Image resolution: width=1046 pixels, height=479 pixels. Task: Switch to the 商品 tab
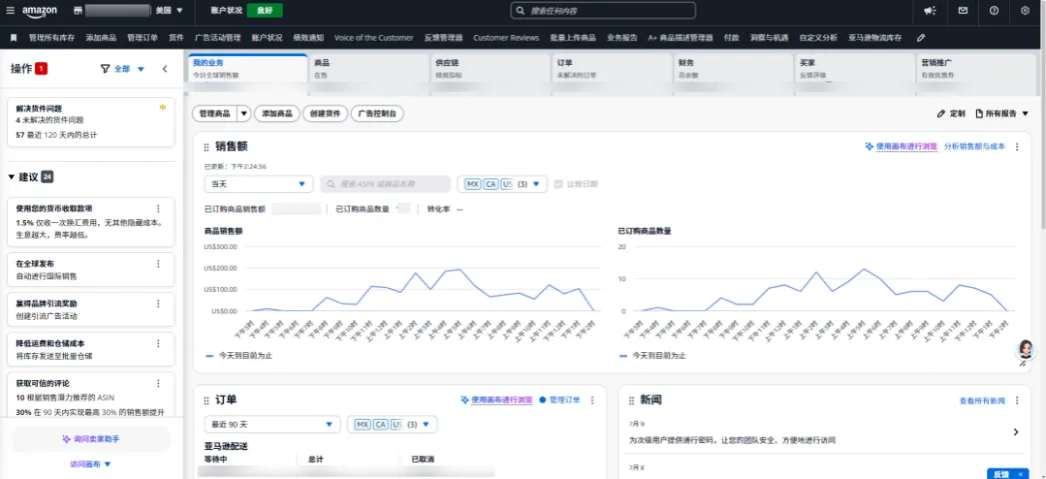pyautogui.click(x=369, y=69)
